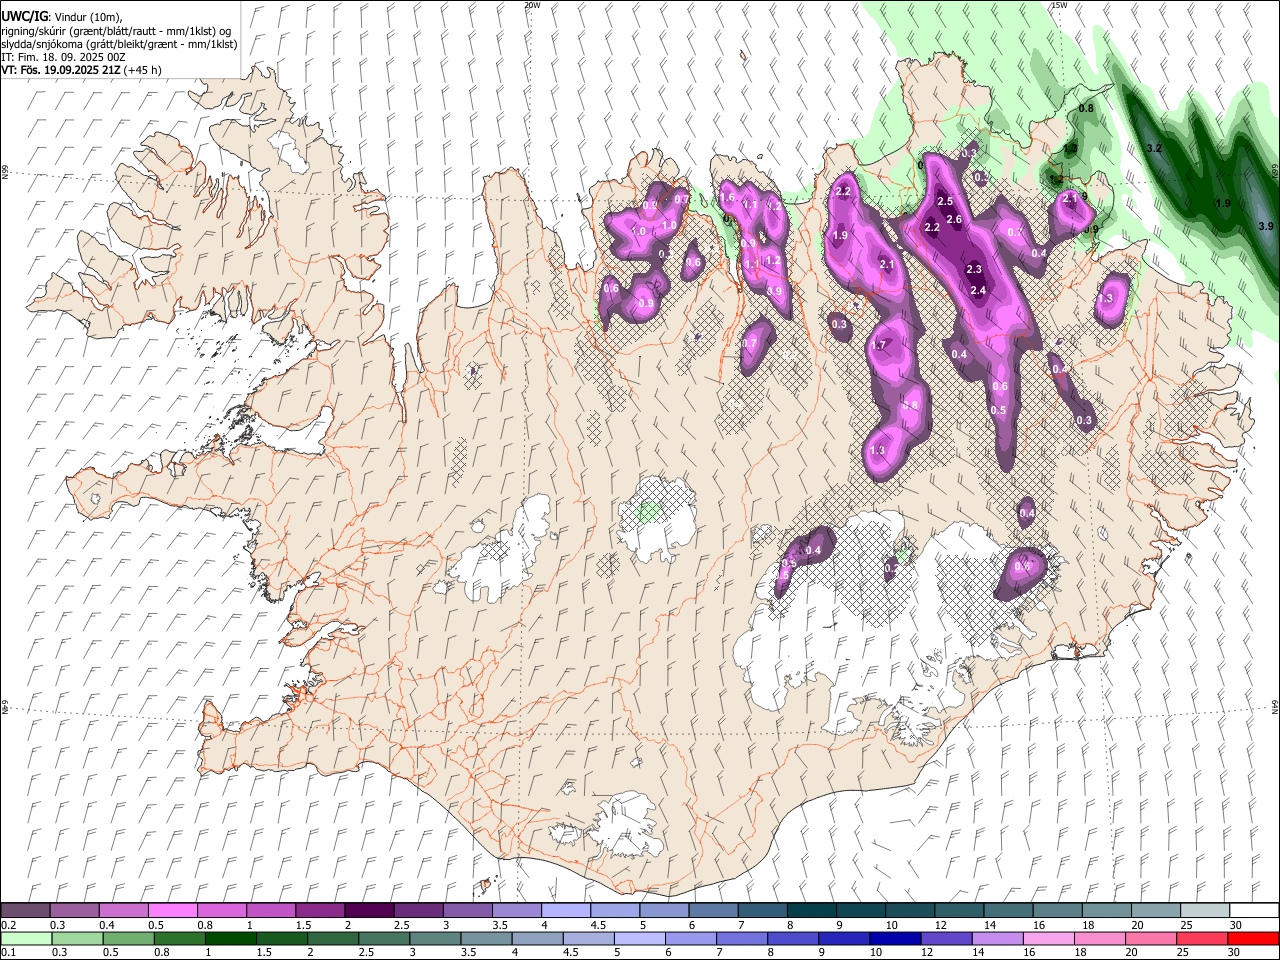
Task: Pick the lavender 14 rain legend swatch
Action: 998,939
